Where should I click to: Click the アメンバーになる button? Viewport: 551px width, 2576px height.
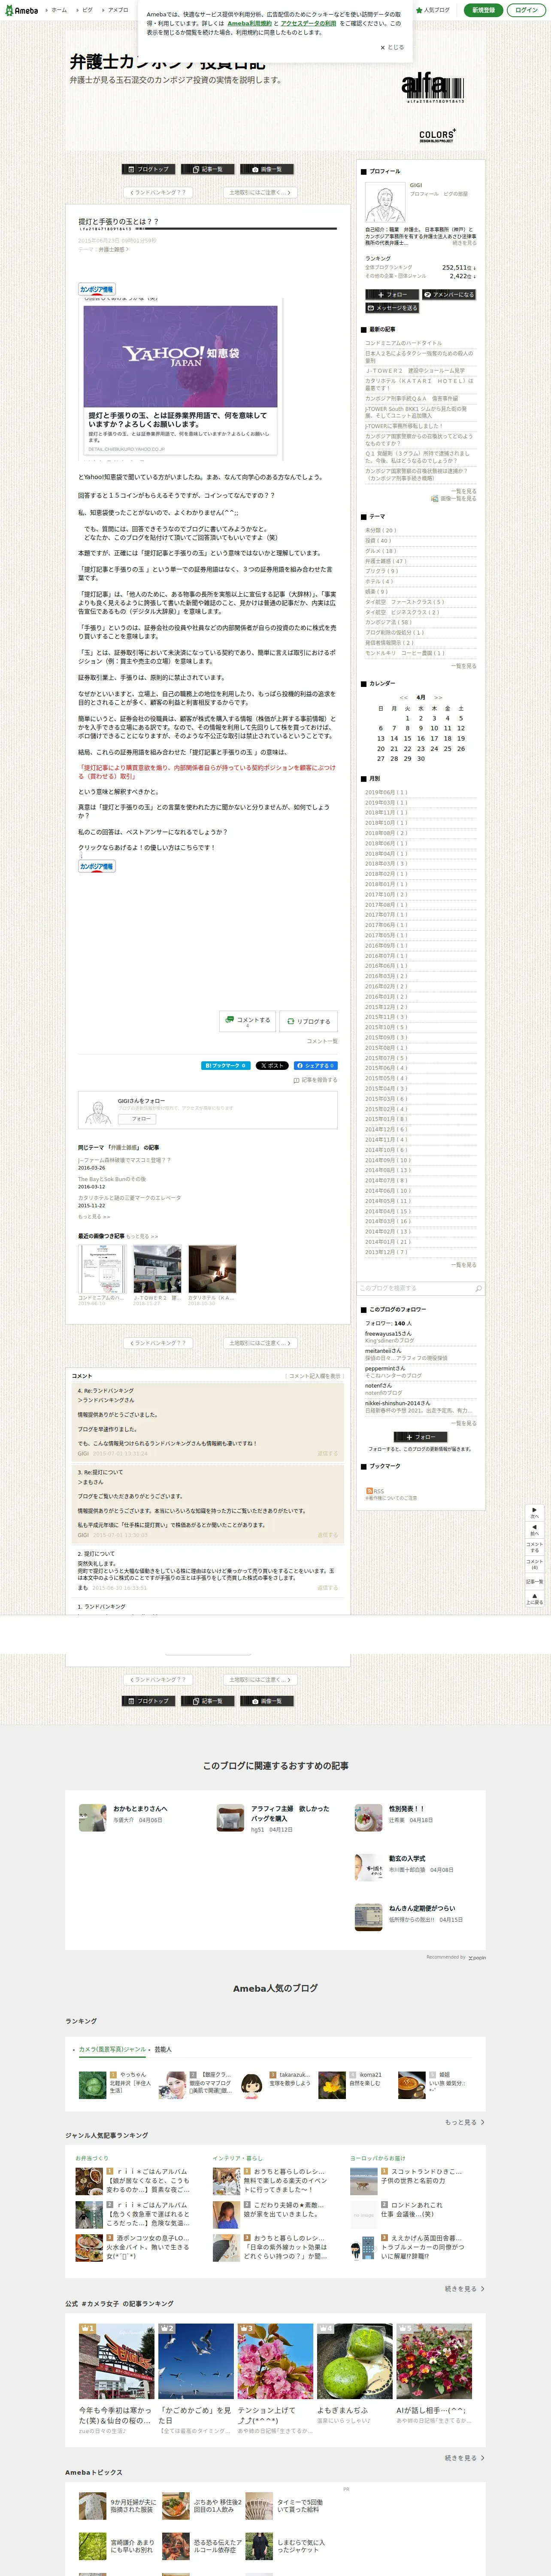click(449, 295)
